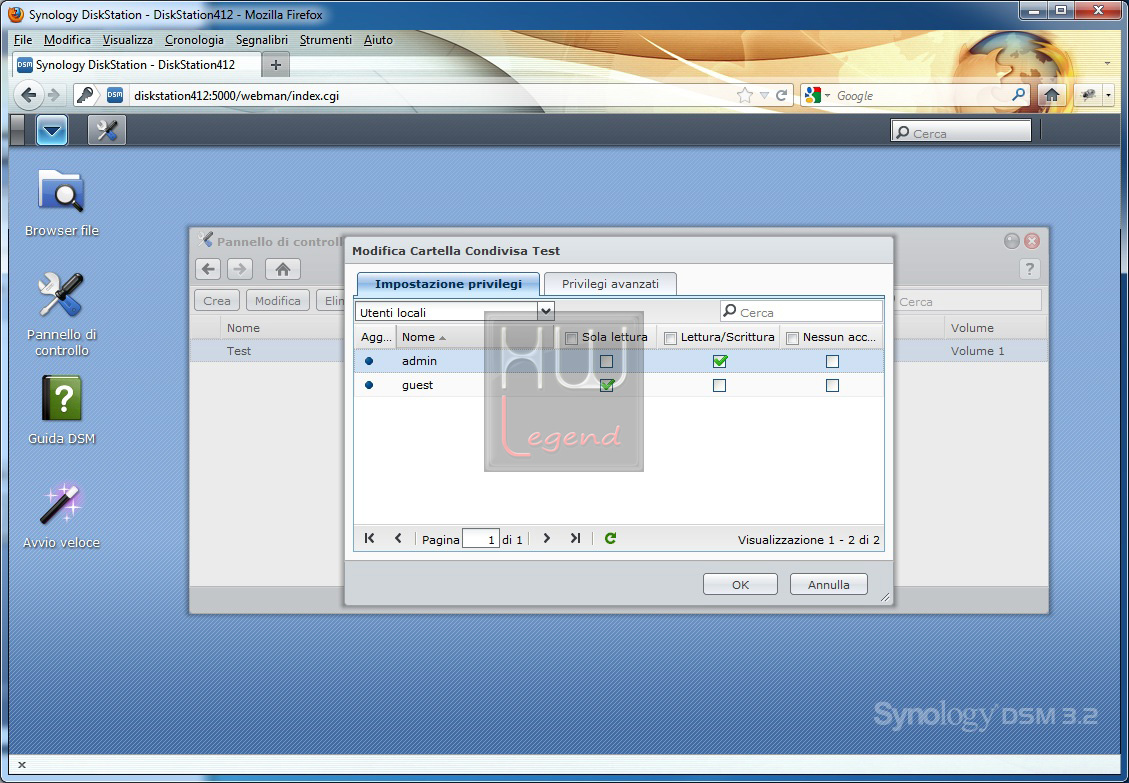Check Nessun accesso for admin
The height and width of the screenshot is (783, 1129).
tap(832, 361)
